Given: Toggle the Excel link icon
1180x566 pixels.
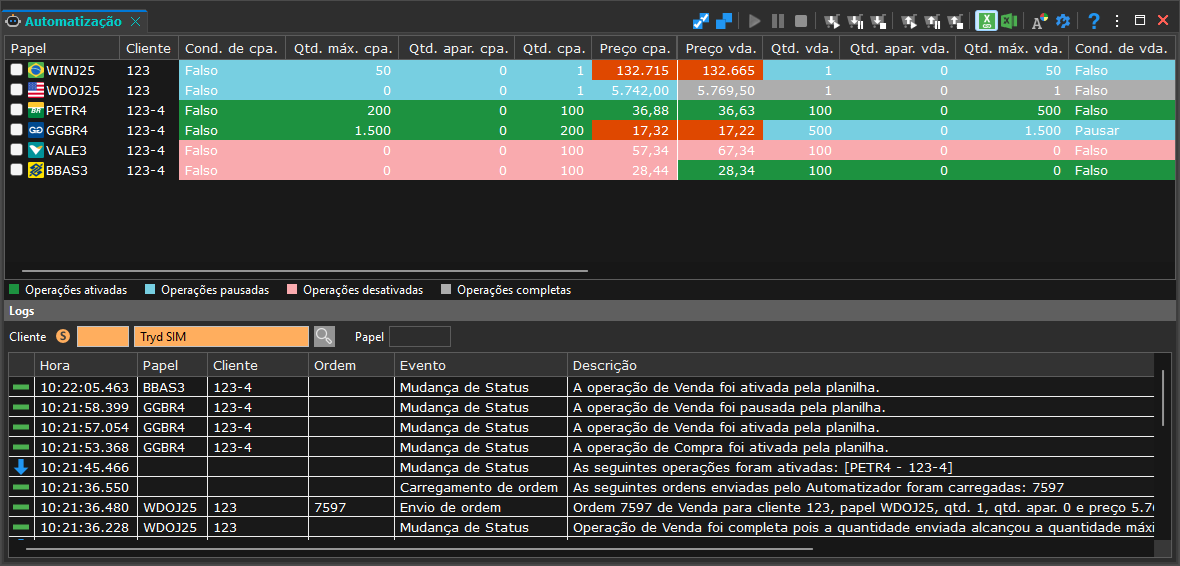Looking at the screenshot, I should coord(987,21).
